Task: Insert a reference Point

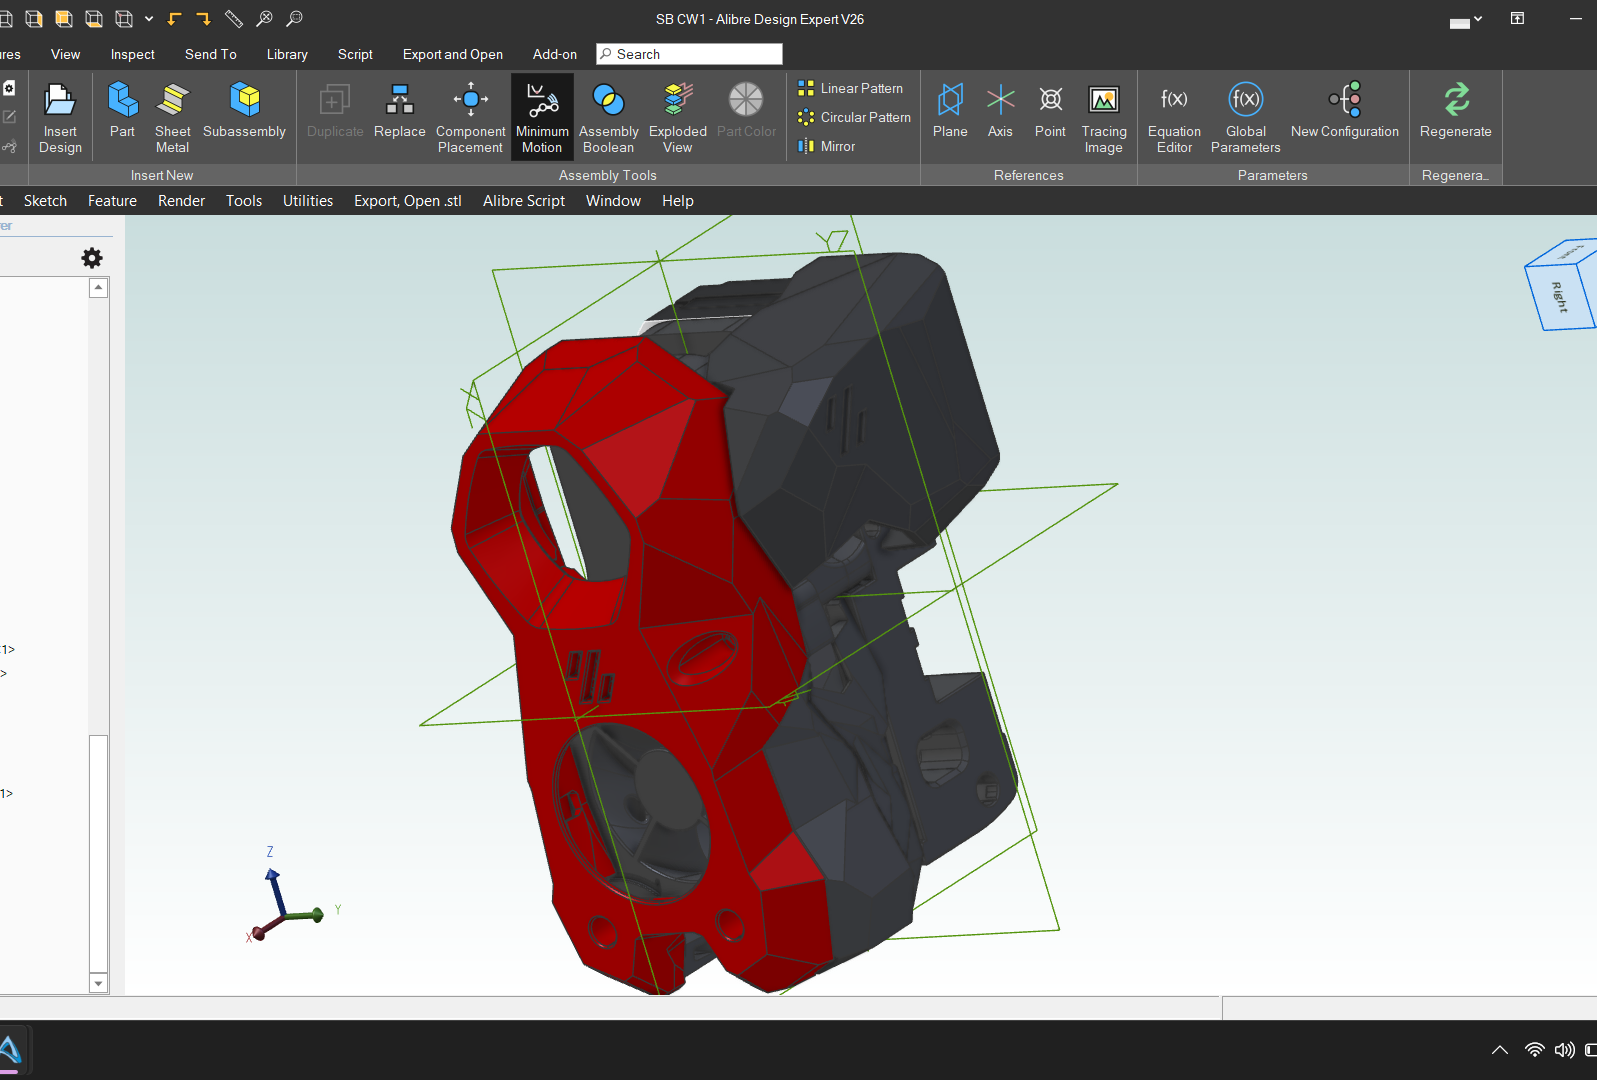Action: pyautogui.click(x=1050, y=110)
